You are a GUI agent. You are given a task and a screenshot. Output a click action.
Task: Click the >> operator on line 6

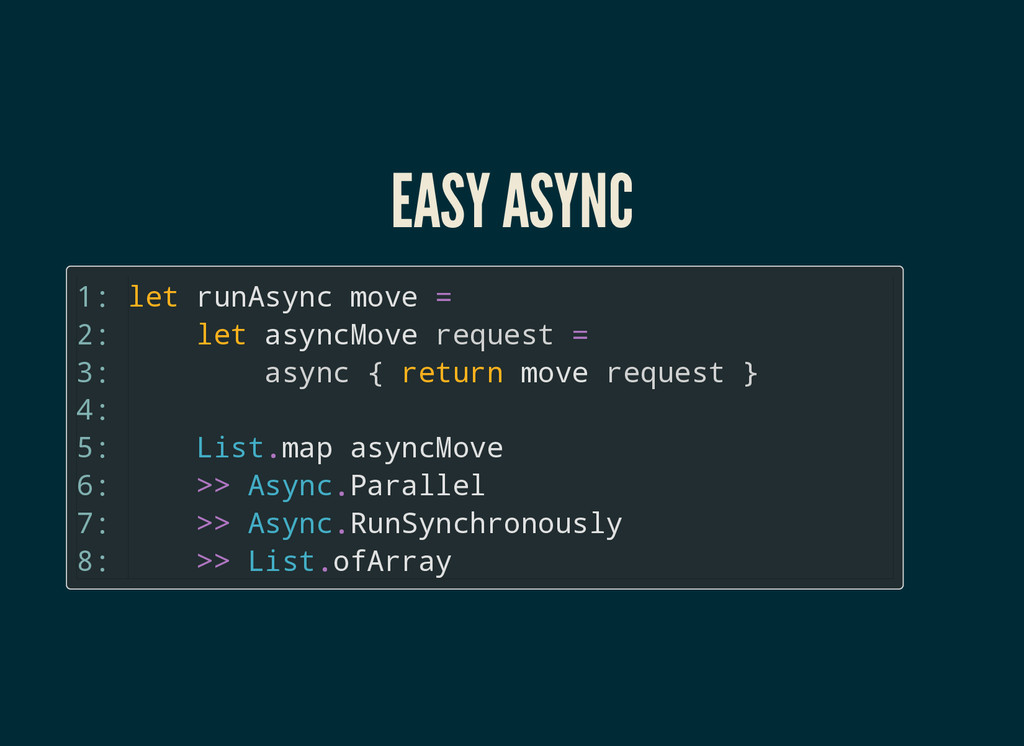214,486
